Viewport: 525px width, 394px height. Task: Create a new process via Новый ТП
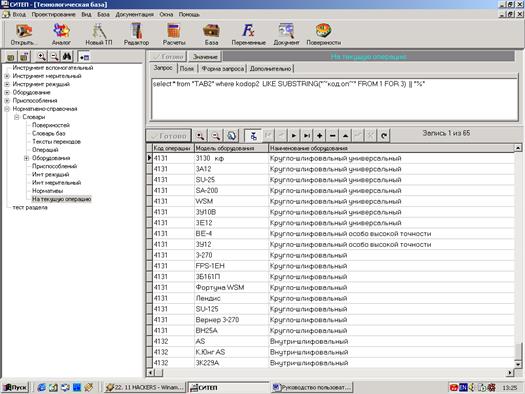99,34
